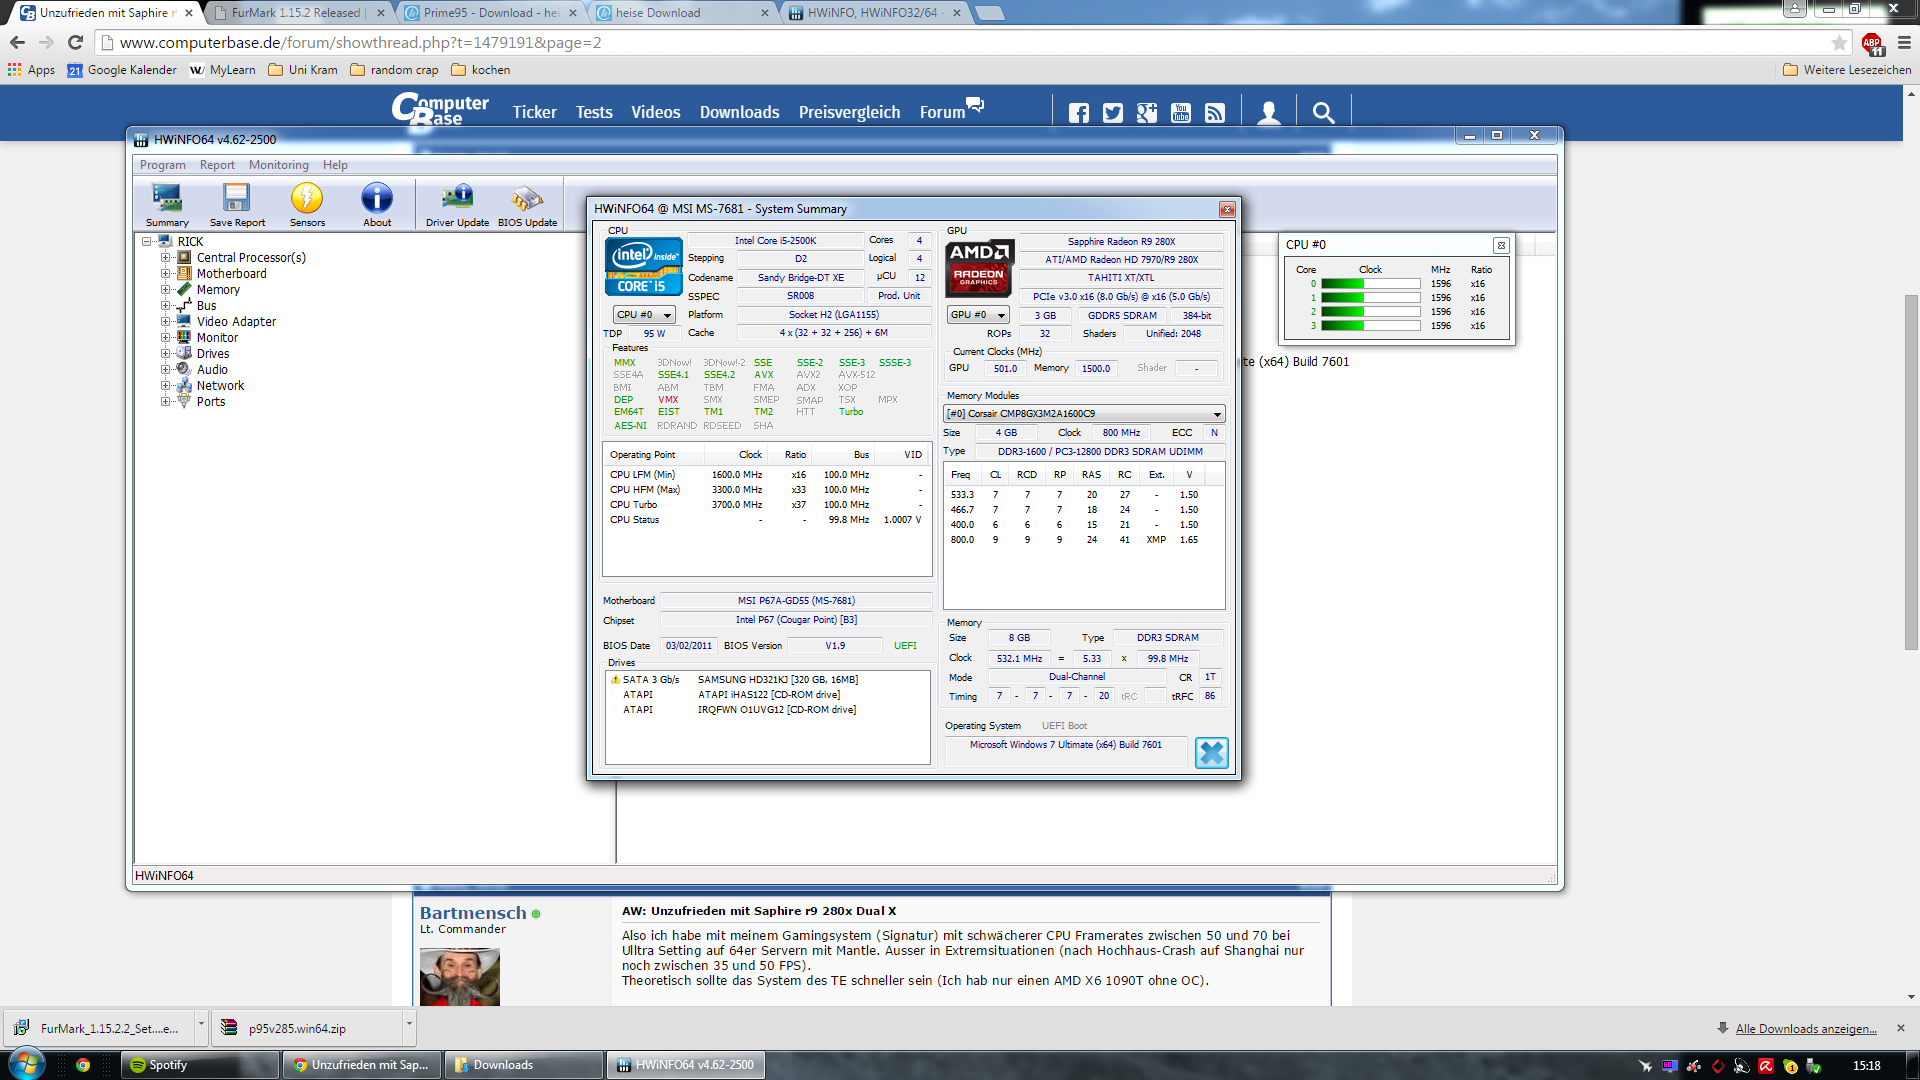Go back in Chrome
This screenshot has width=1920, height=1080.
pyautogui.click(x=17, y=42)
